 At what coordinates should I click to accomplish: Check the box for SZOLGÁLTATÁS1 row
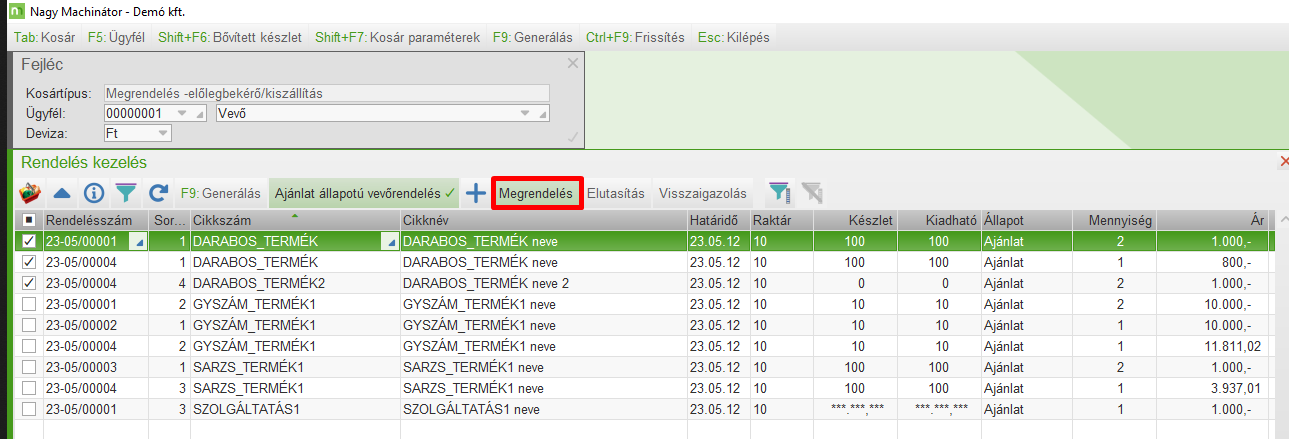click(30, 409)
